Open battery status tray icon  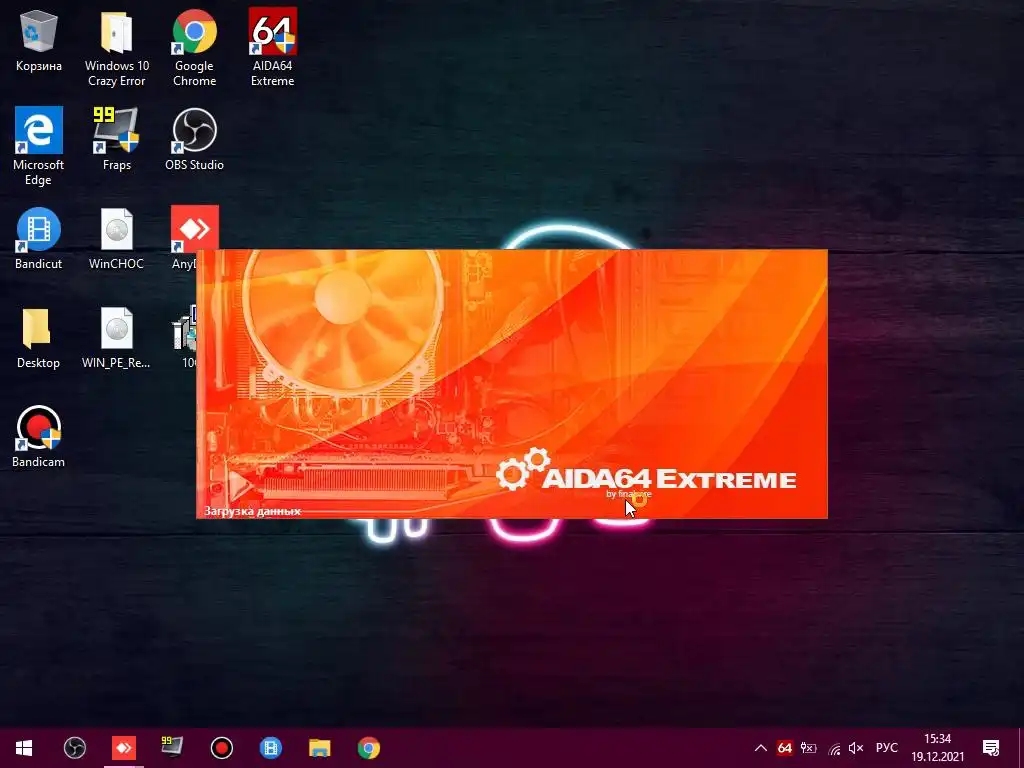coord(808,748)
